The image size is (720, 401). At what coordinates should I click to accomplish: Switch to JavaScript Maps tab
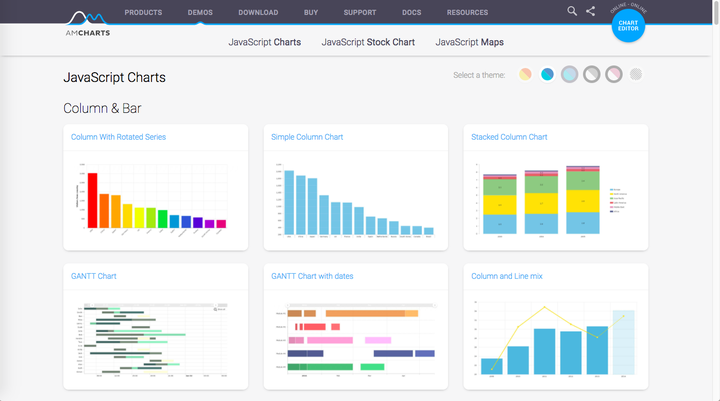[x=469, y=42]
